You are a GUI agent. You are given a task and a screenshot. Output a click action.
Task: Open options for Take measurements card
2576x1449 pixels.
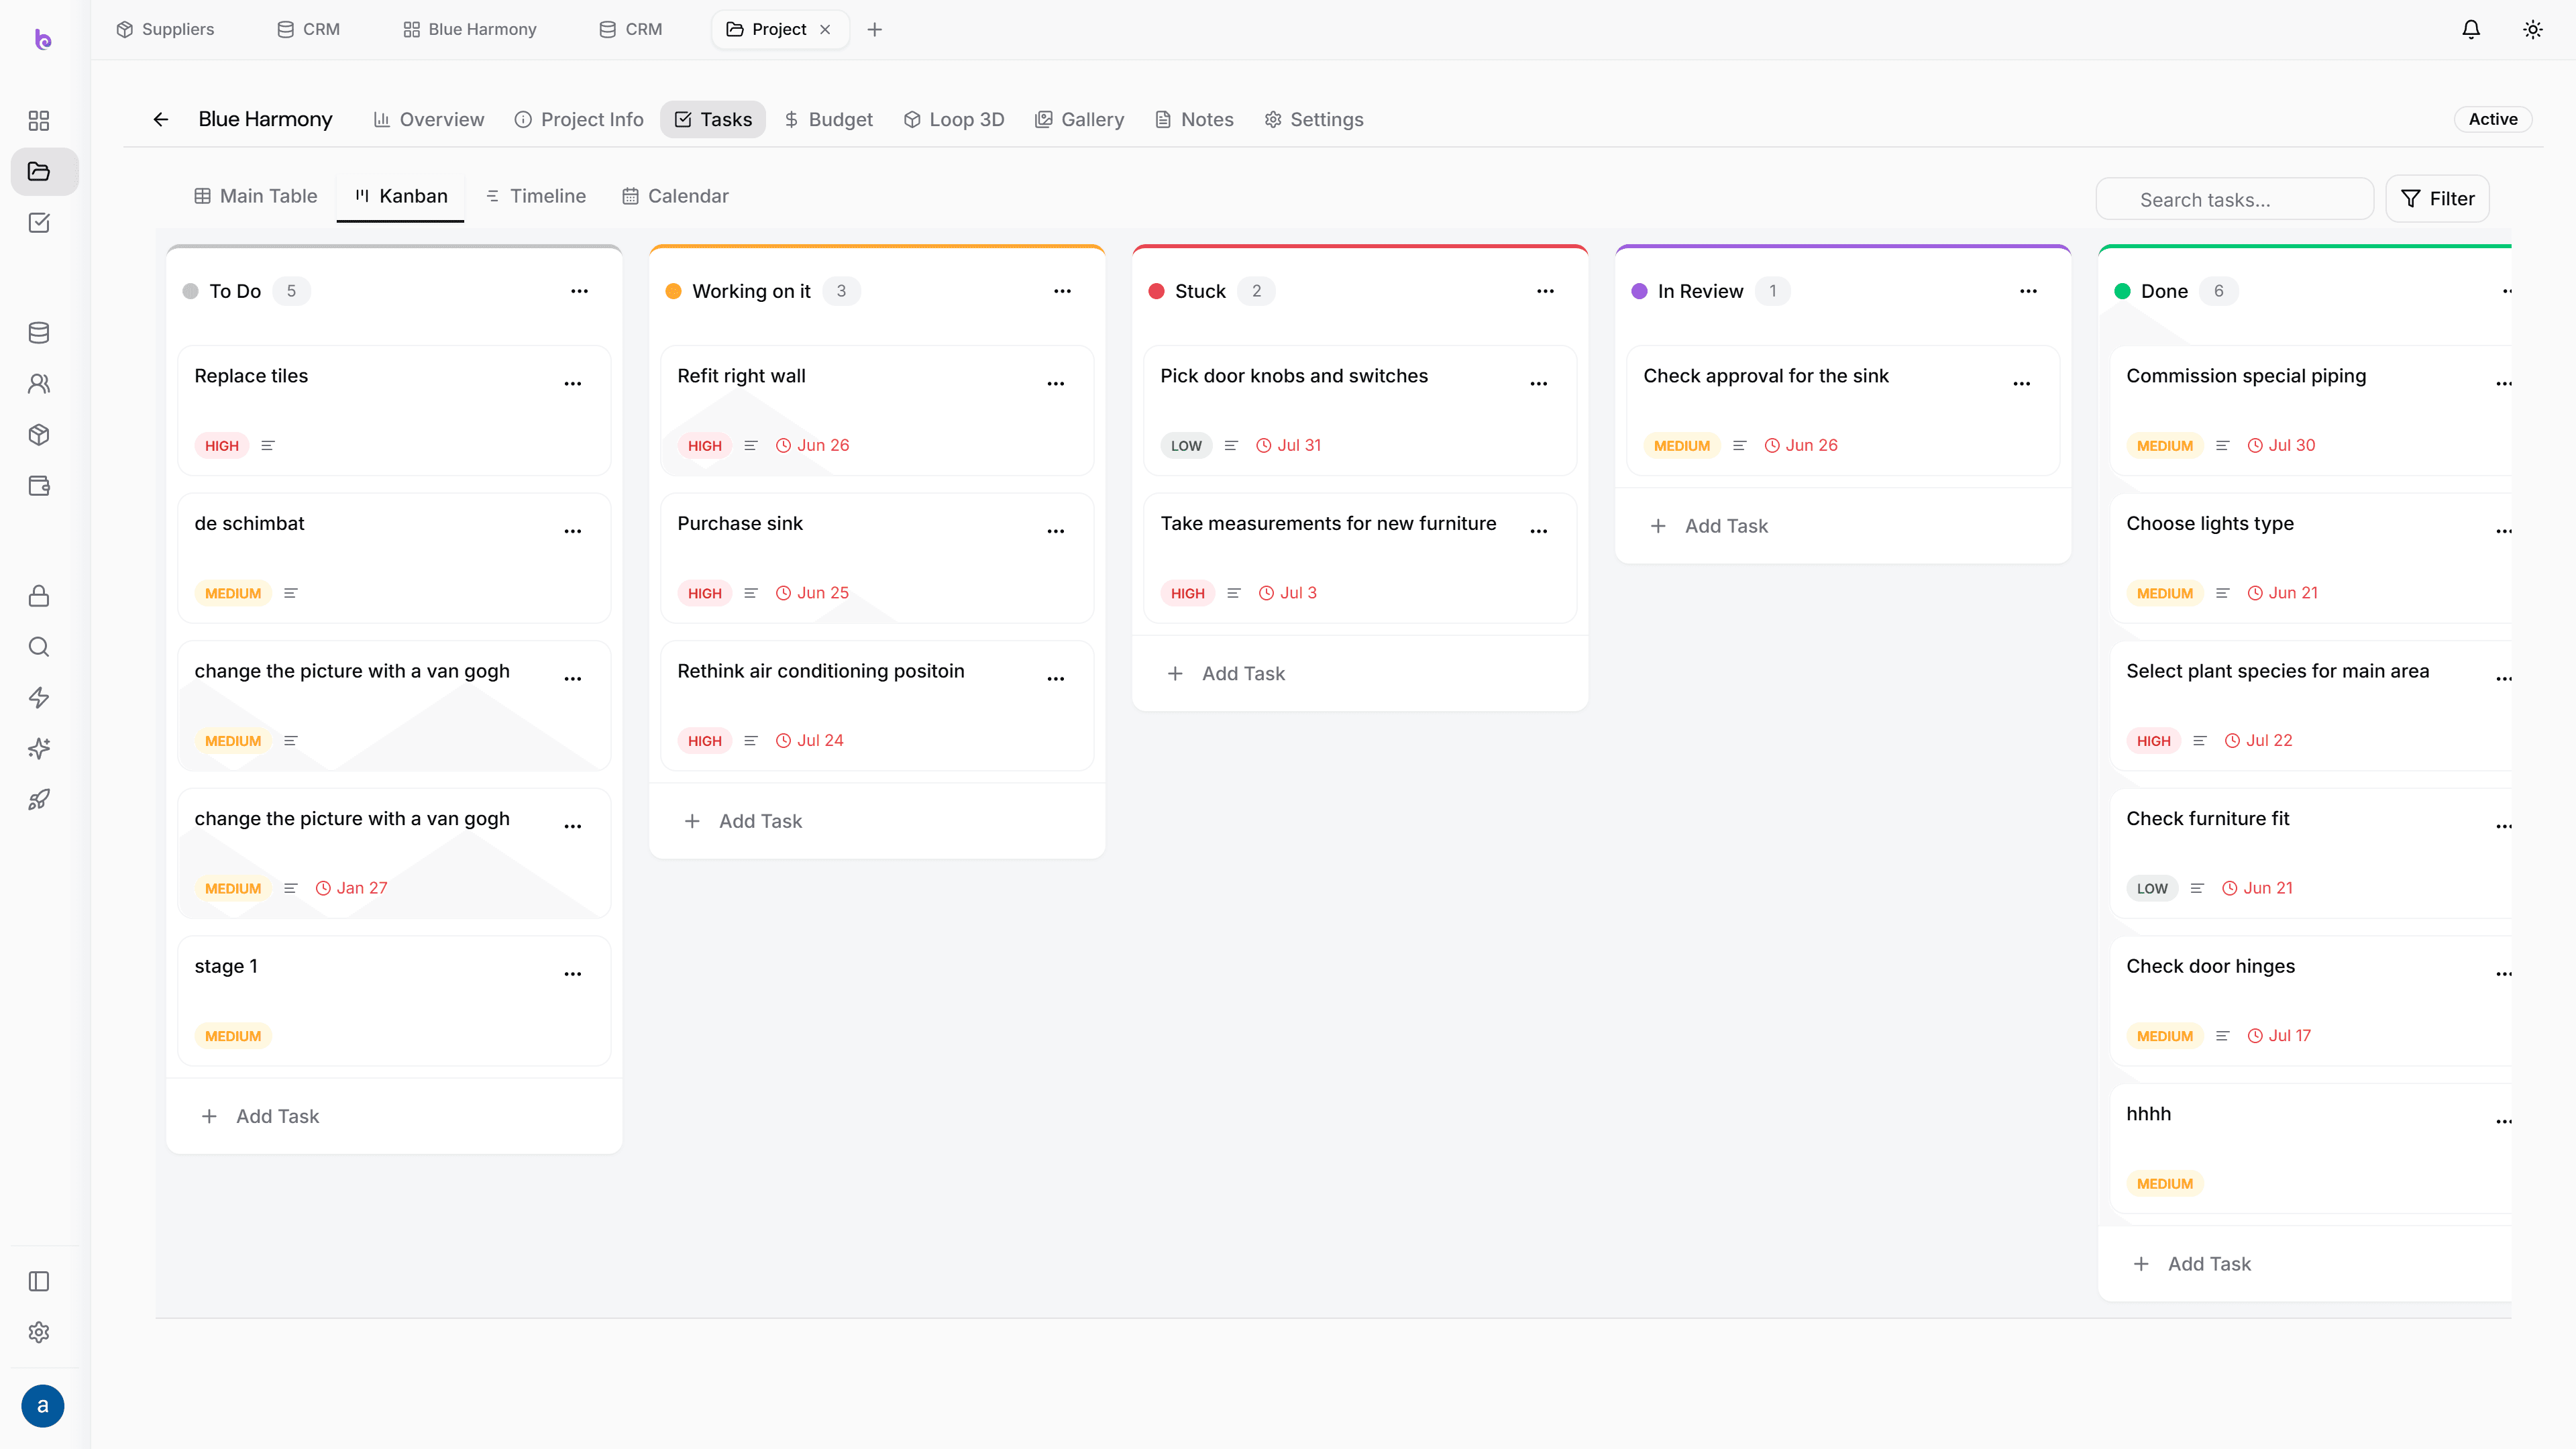pos(1539,532)
